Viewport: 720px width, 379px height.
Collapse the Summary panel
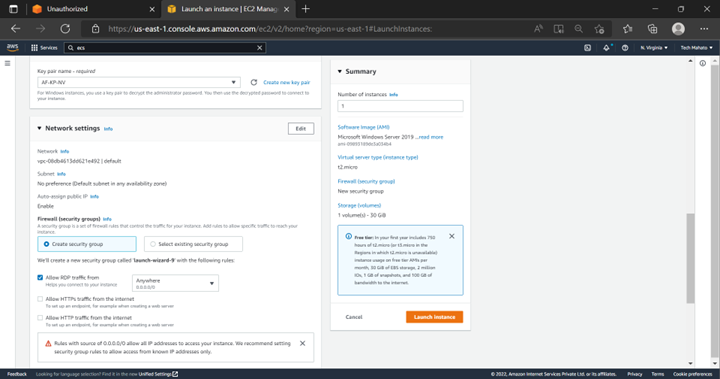point(340,71)
